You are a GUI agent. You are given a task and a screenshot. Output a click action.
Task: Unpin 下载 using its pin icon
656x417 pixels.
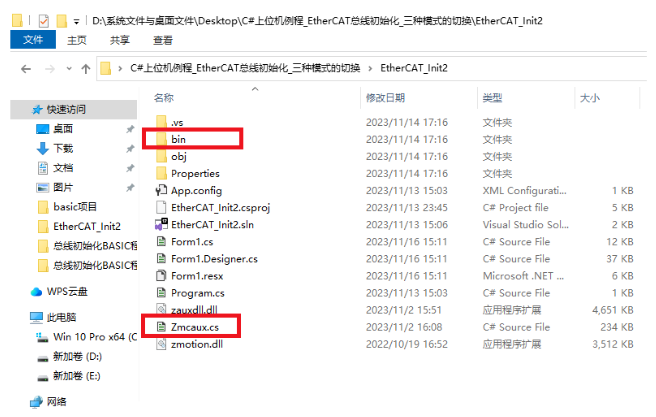[x=130, y=148]
